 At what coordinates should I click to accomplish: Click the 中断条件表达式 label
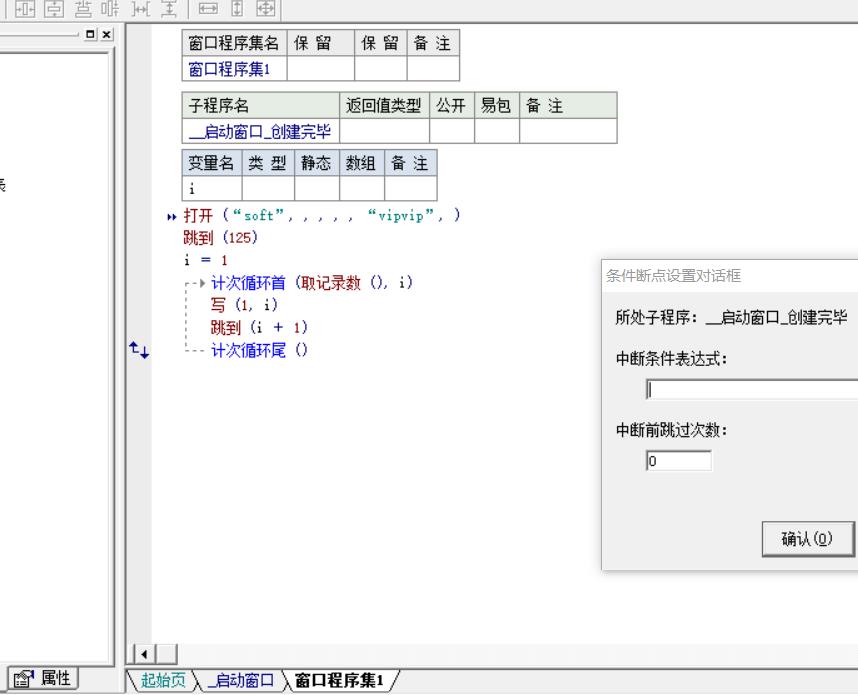coord(672,359)
